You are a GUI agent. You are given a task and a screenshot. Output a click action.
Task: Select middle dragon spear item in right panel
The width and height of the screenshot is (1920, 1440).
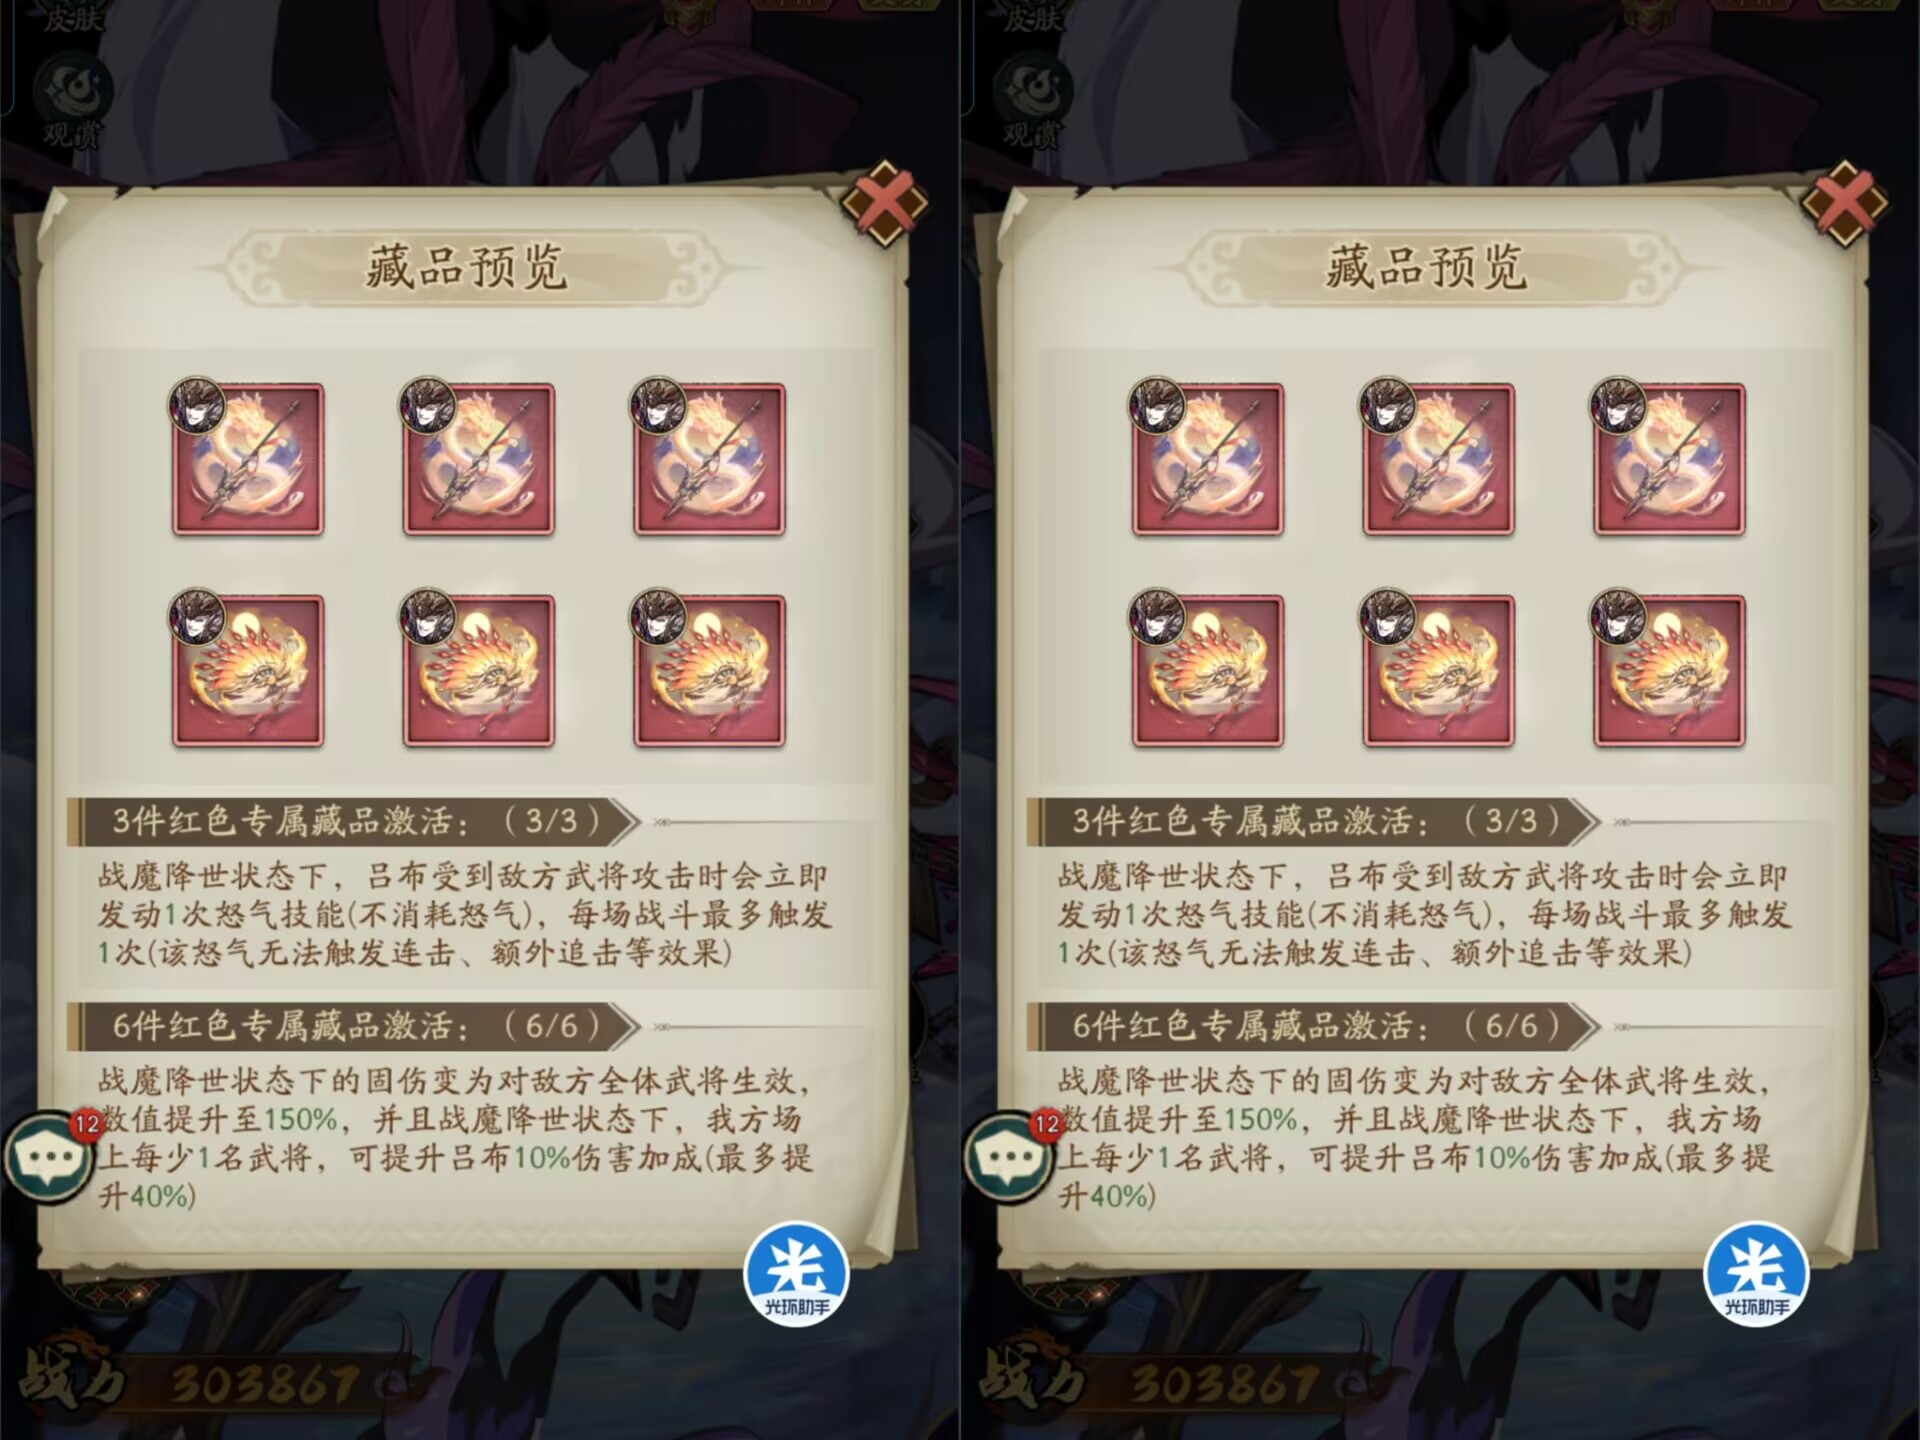tap(1438, 459)
